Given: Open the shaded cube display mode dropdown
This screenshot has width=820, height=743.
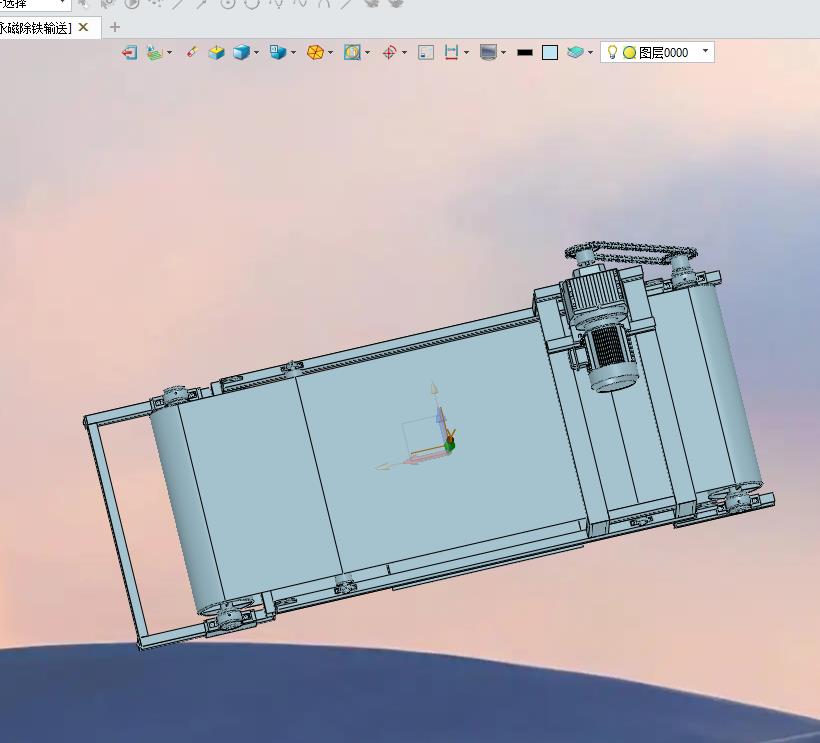Looking at the screenshot, I should (x=256, y=52).
